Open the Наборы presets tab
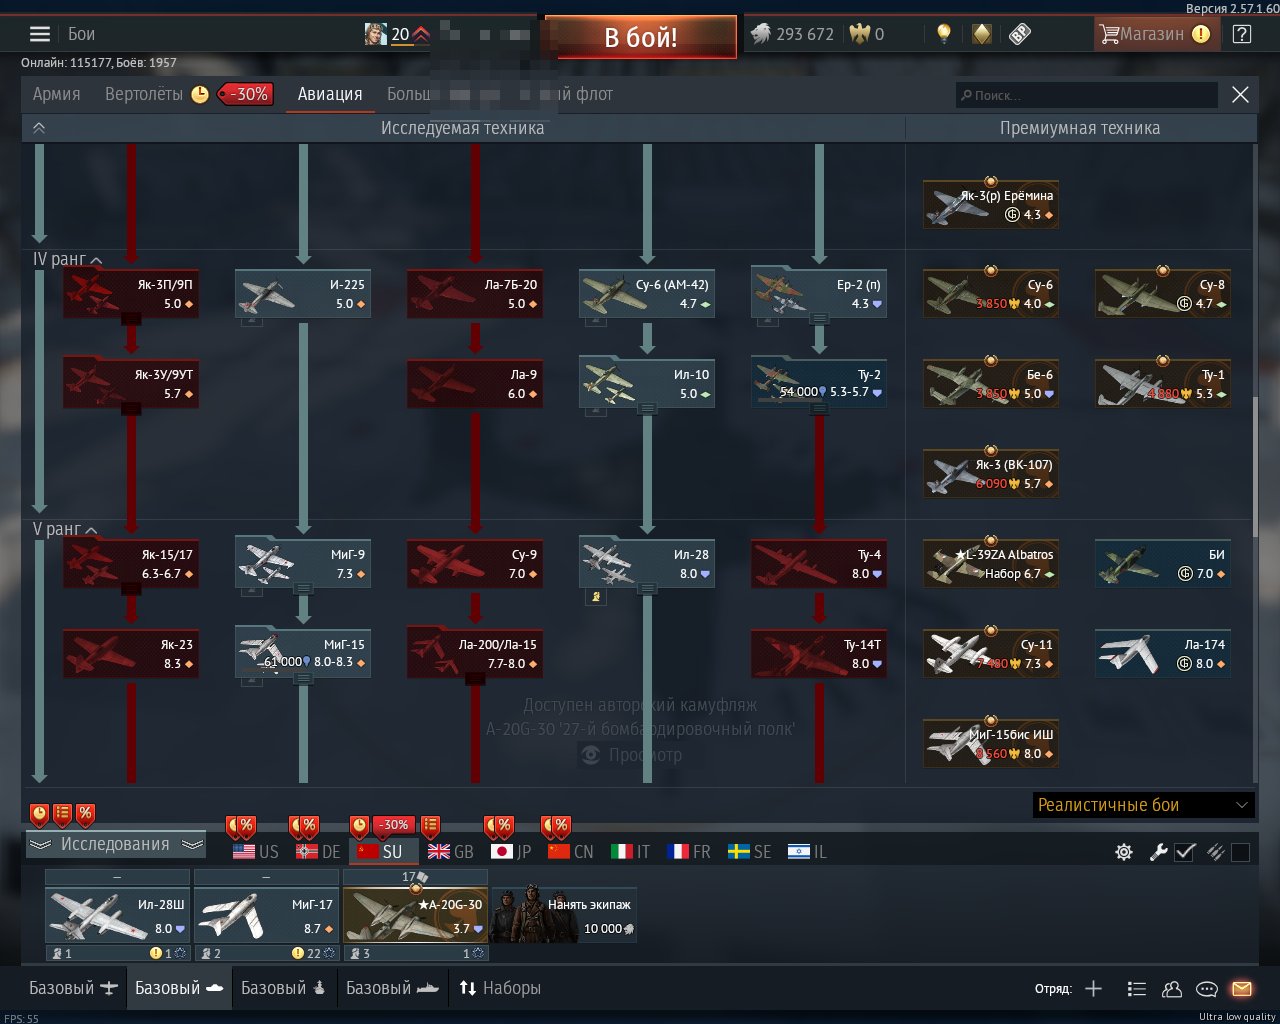1280x1024 pixels. click(x=500, y=988)
